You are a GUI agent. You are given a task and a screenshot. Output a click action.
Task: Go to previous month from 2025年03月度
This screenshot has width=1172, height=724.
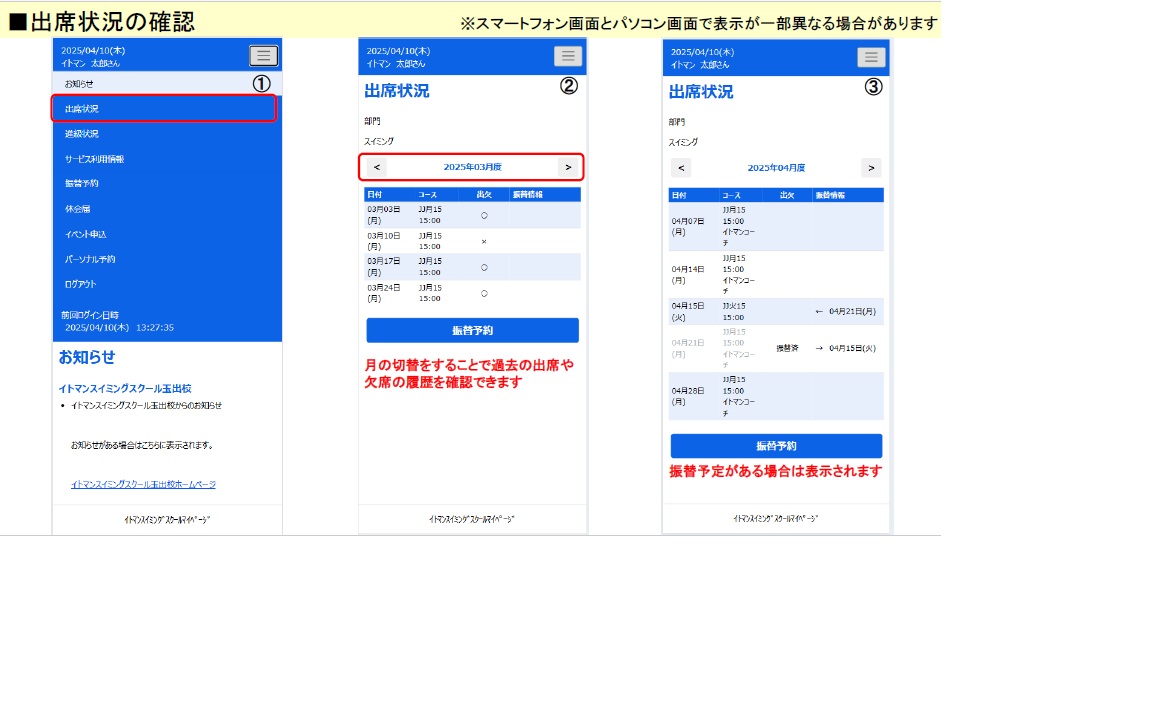click(377, 167)
